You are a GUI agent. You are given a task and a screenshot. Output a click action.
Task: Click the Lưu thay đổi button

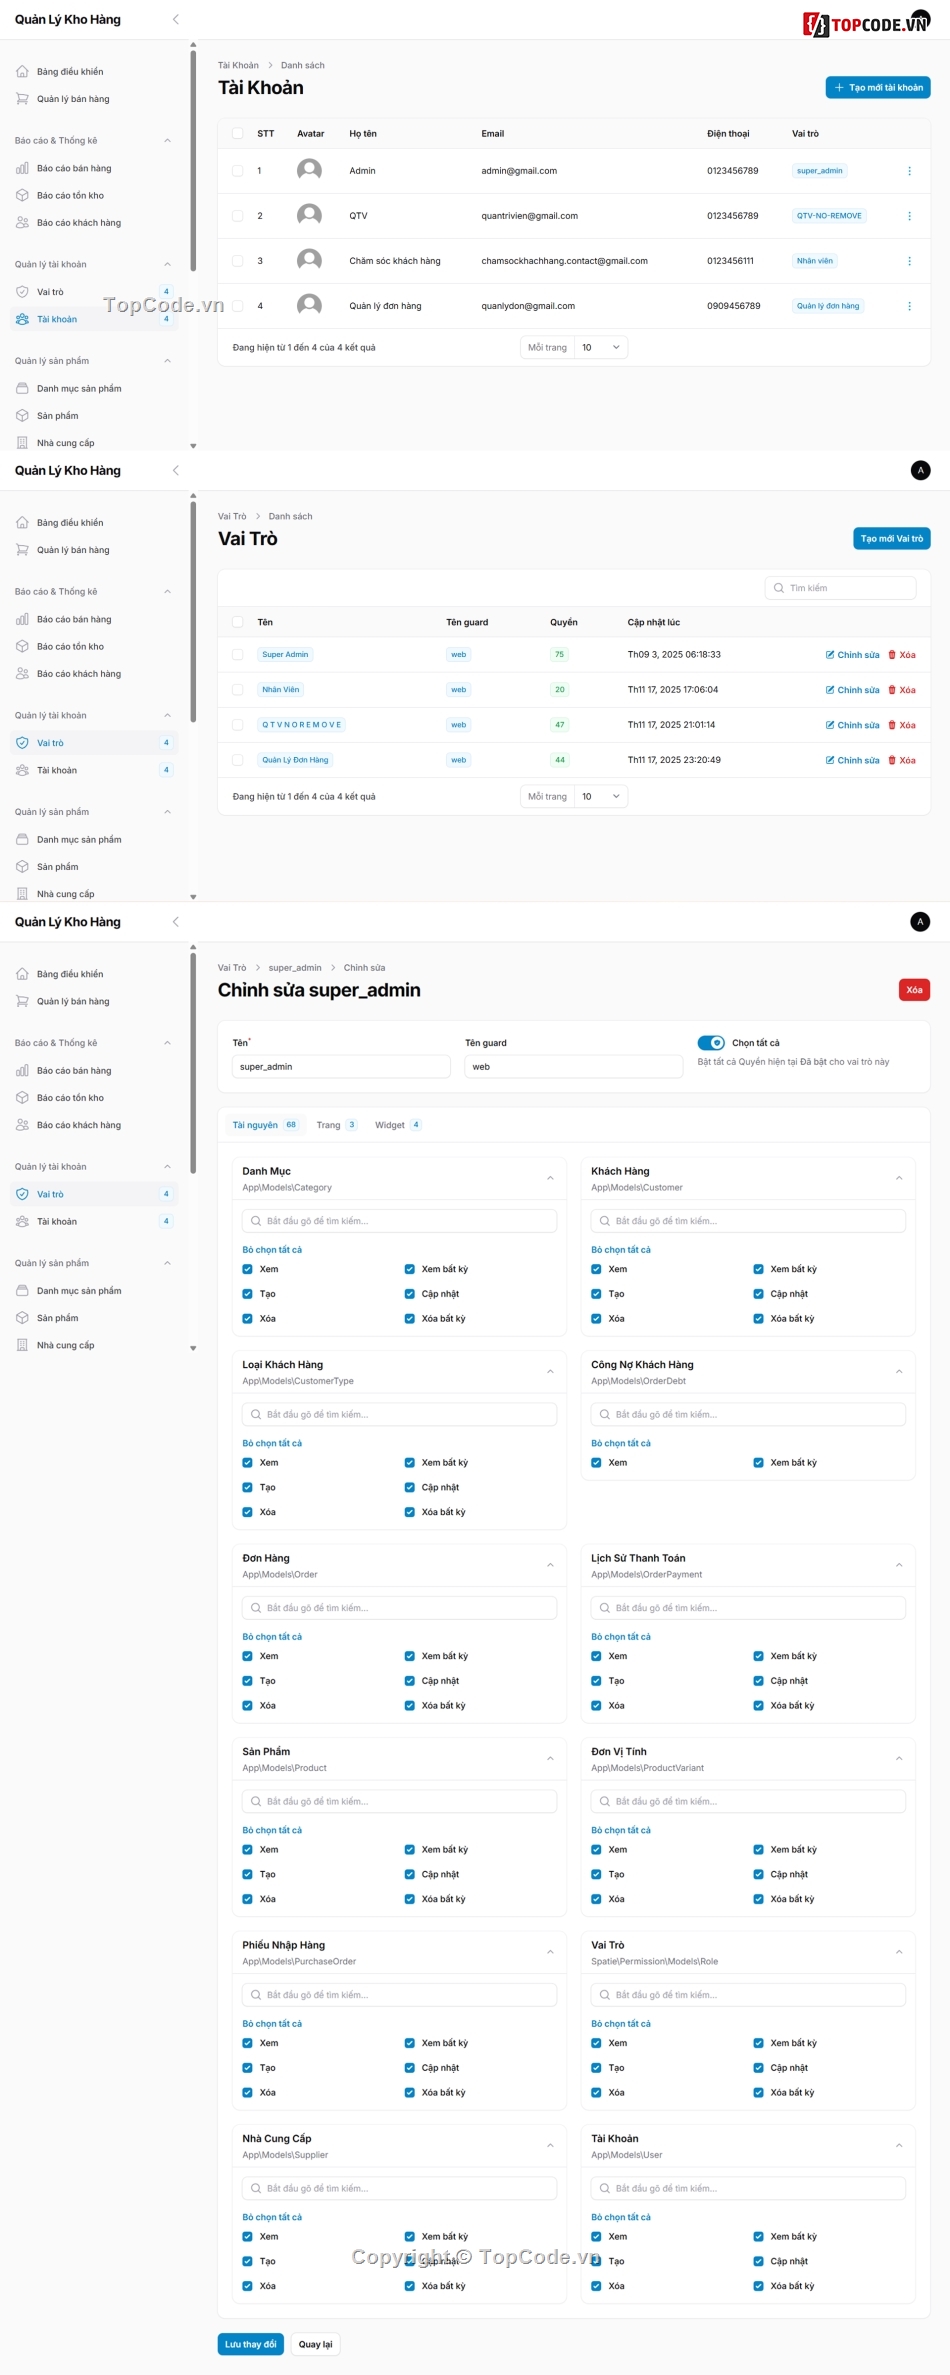pyautogui.click(x=250, y=2344)
